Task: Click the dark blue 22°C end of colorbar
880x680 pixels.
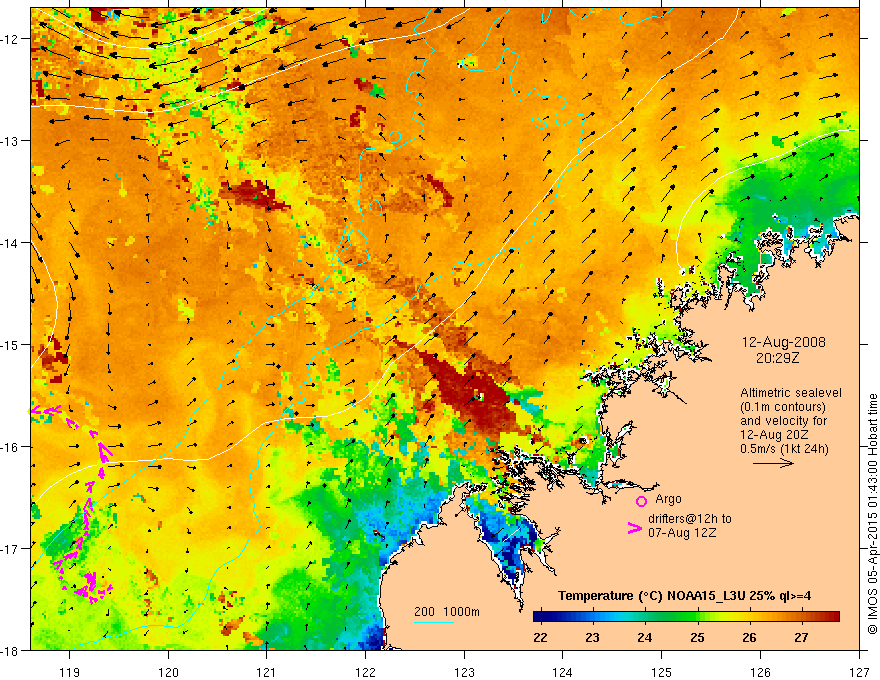Action: pyautogui.click(x=540, y=617)
